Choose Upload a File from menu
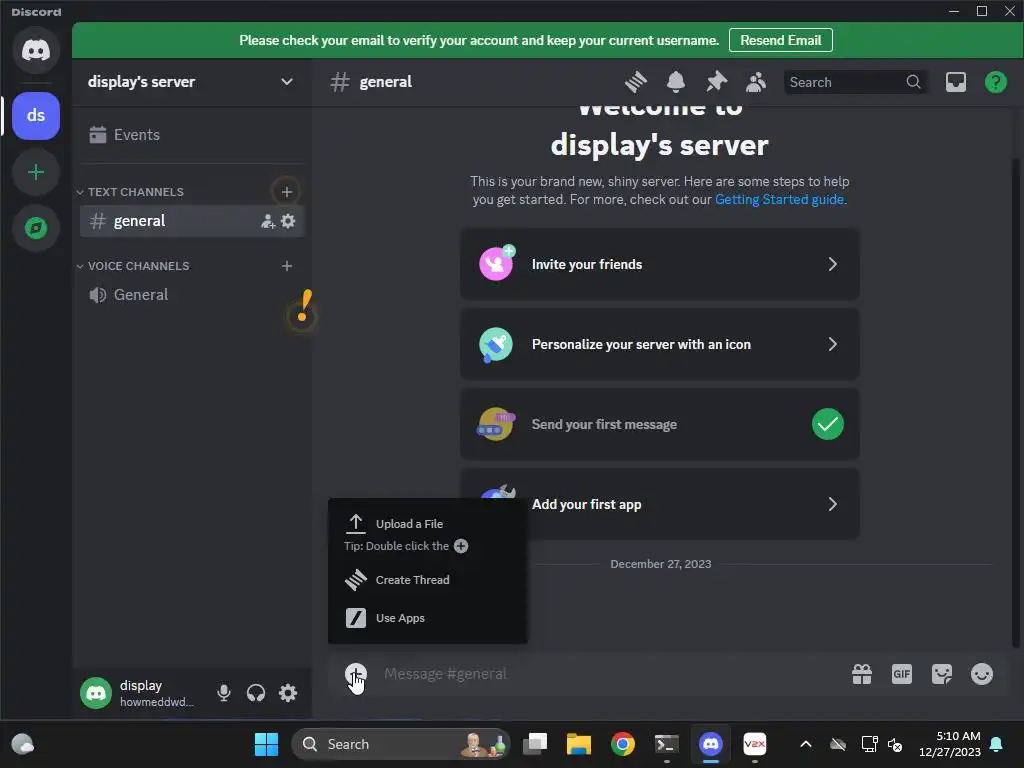Image resolution: width=1024 pixels, height=768 pixels. pyautogui.click(x=428, y=524)
